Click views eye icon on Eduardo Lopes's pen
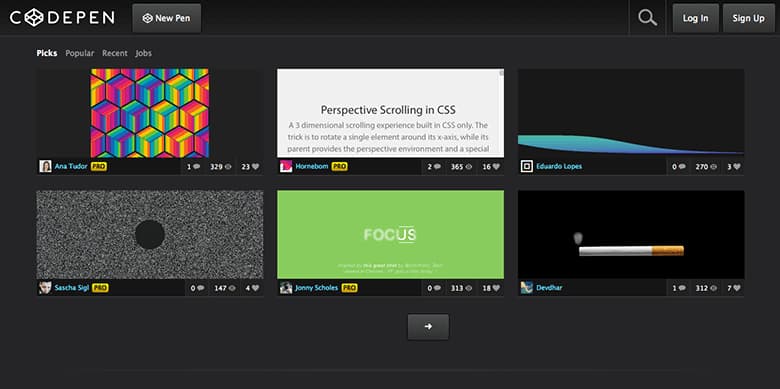This screenshot has width=780, height=389. pyautogui.click(x=714, y=167)
